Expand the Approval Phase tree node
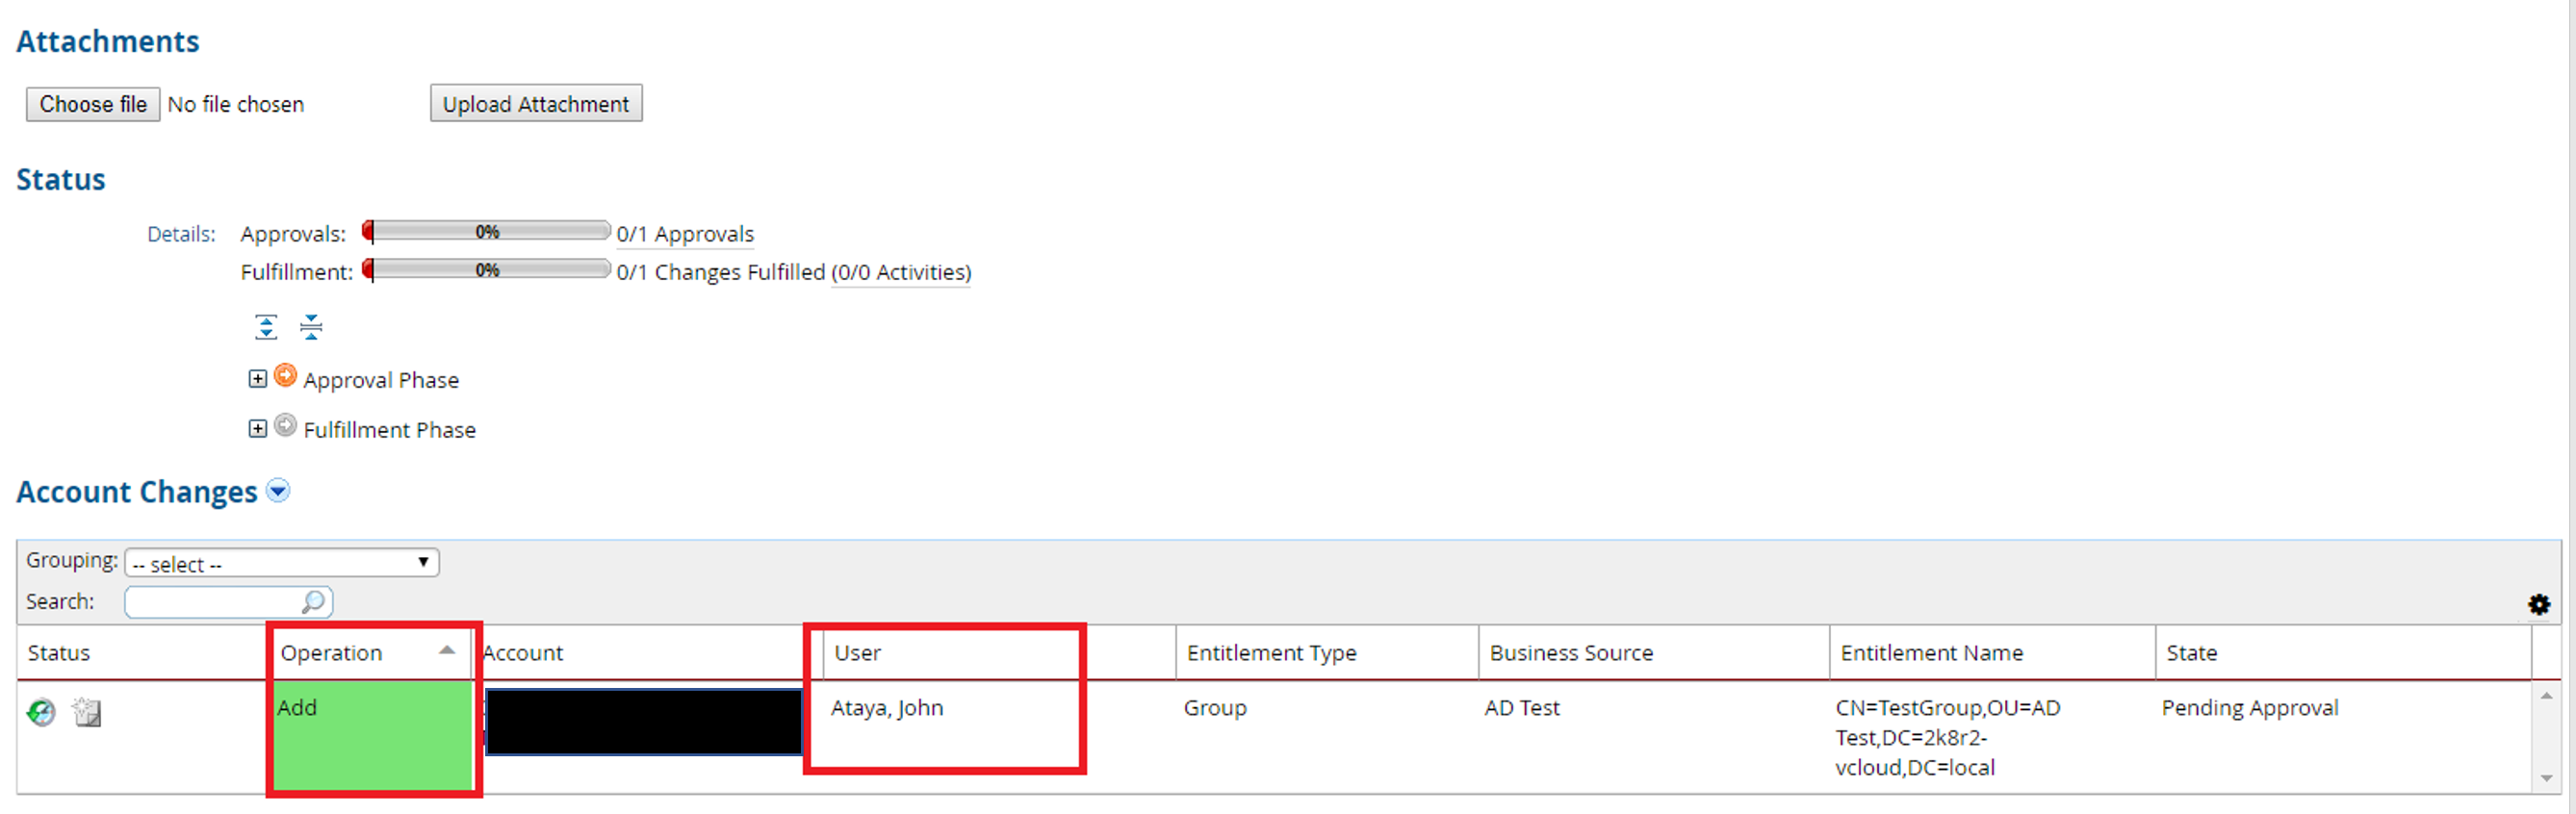 click(x=257, y=379)
